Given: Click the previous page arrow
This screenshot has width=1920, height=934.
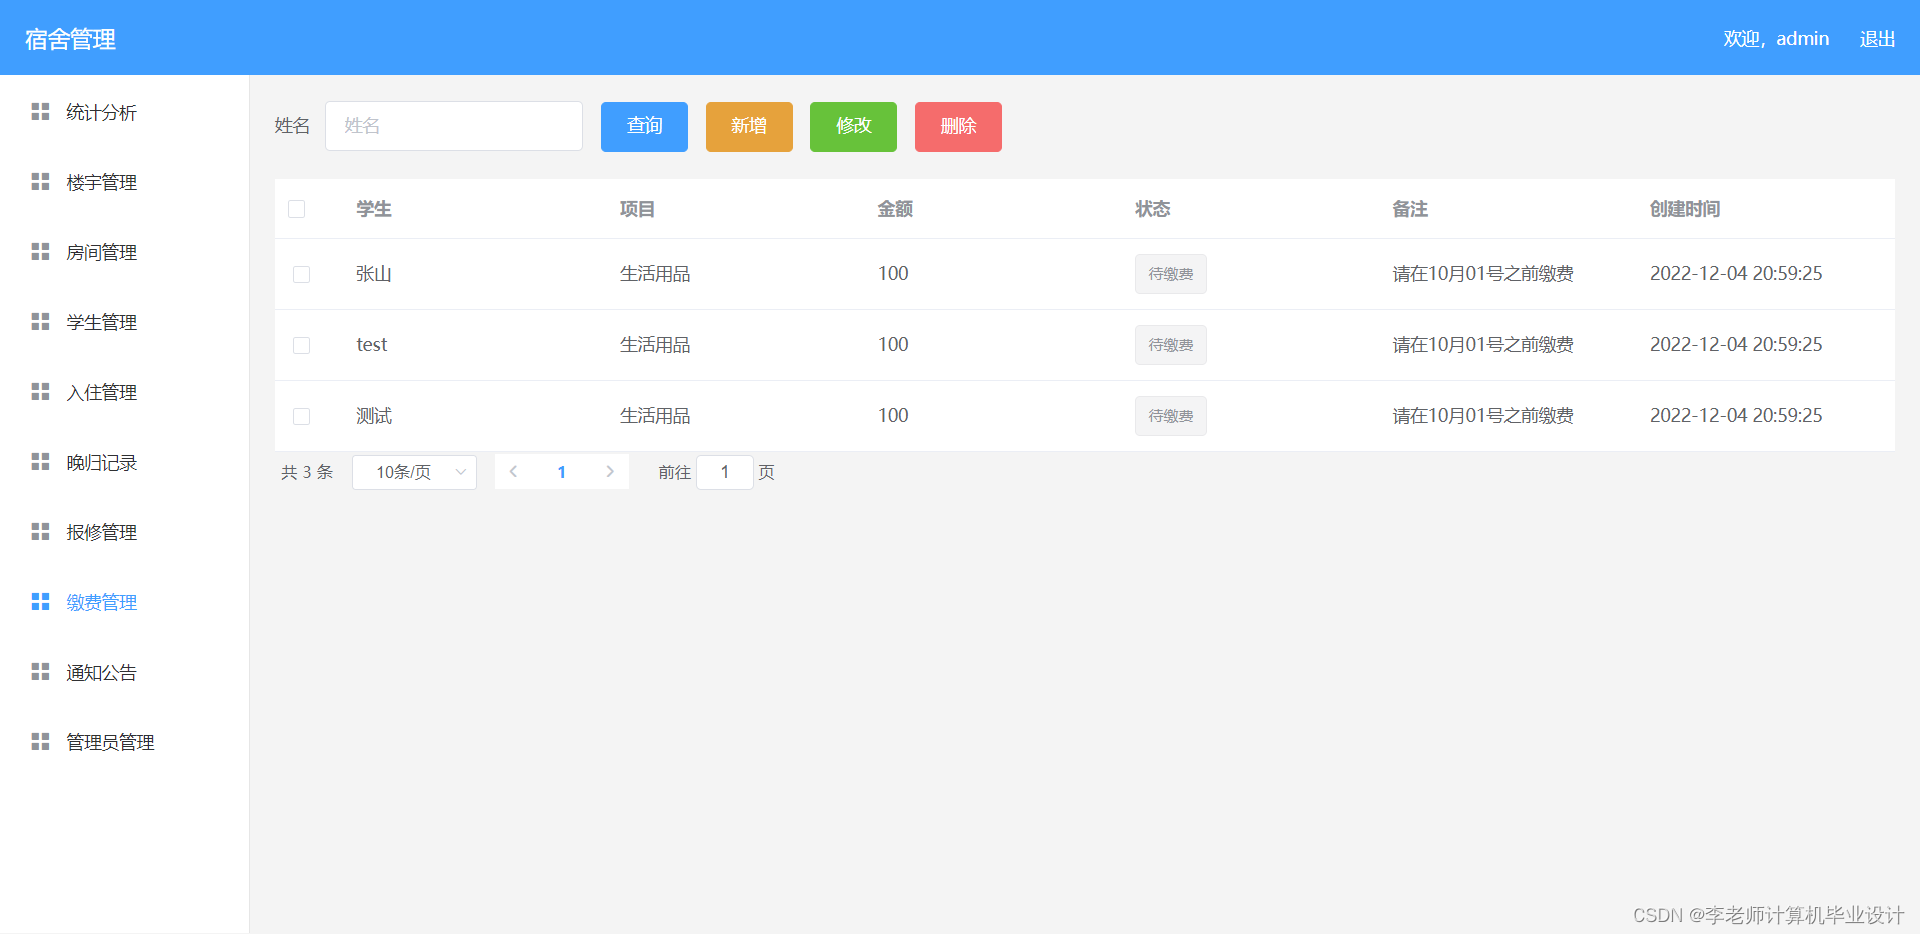Looking at the screenshot, I should pos(513,471).
